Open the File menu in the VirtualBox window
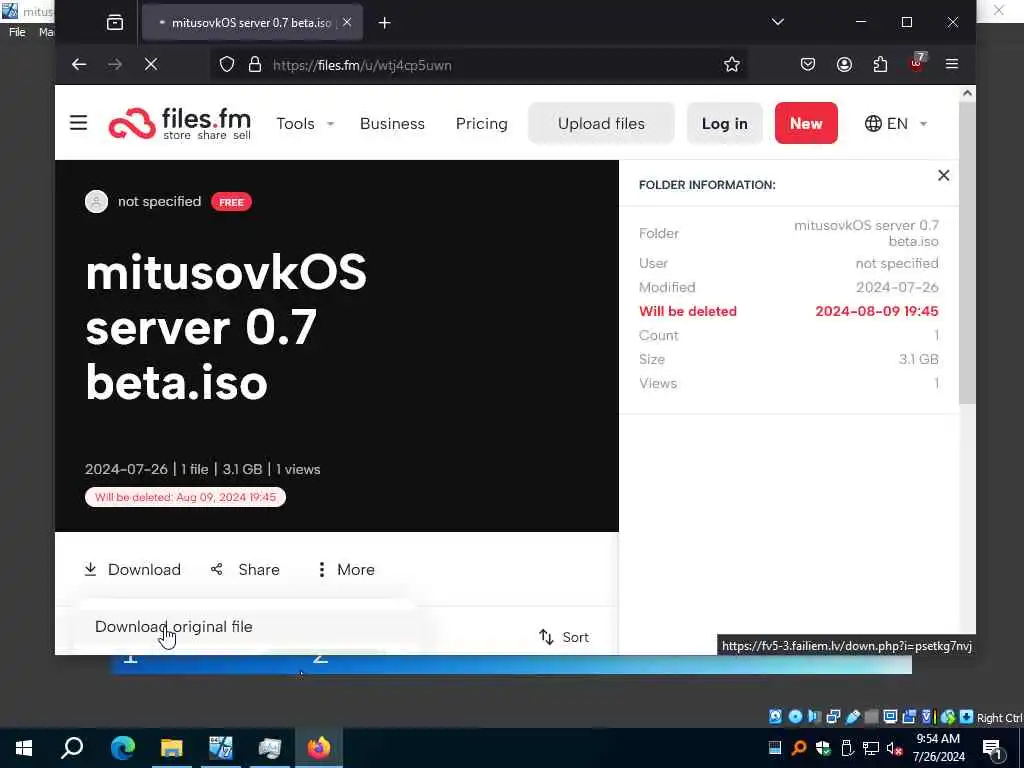This screenshot has width=1024, height=768. (x=17, y=31)
